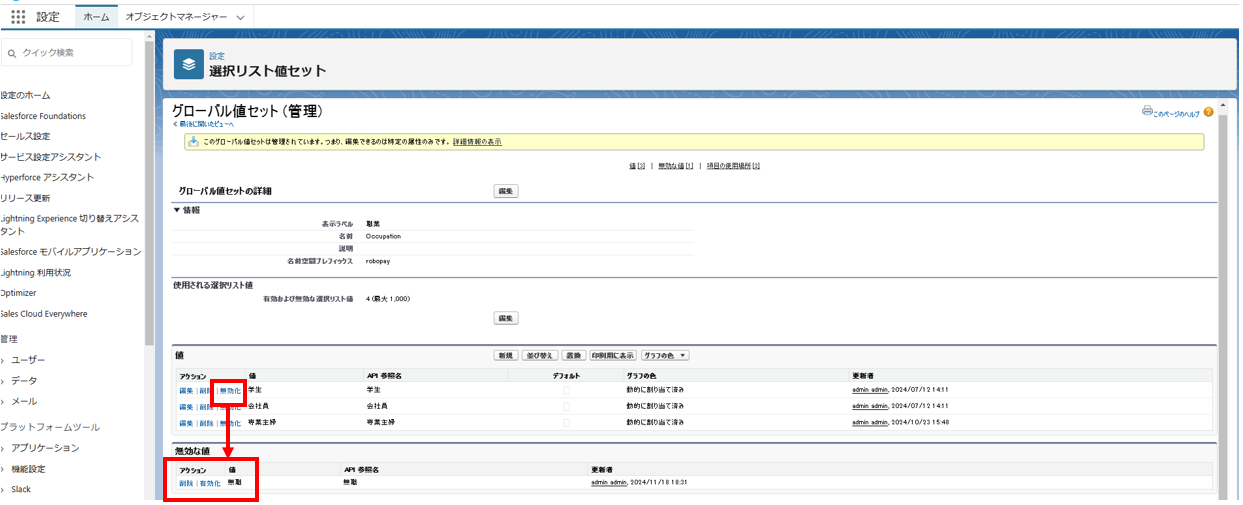Open the グラフの色 dropdown button
This screenshot has width=1243, height=505.
(x=665, y=355)
